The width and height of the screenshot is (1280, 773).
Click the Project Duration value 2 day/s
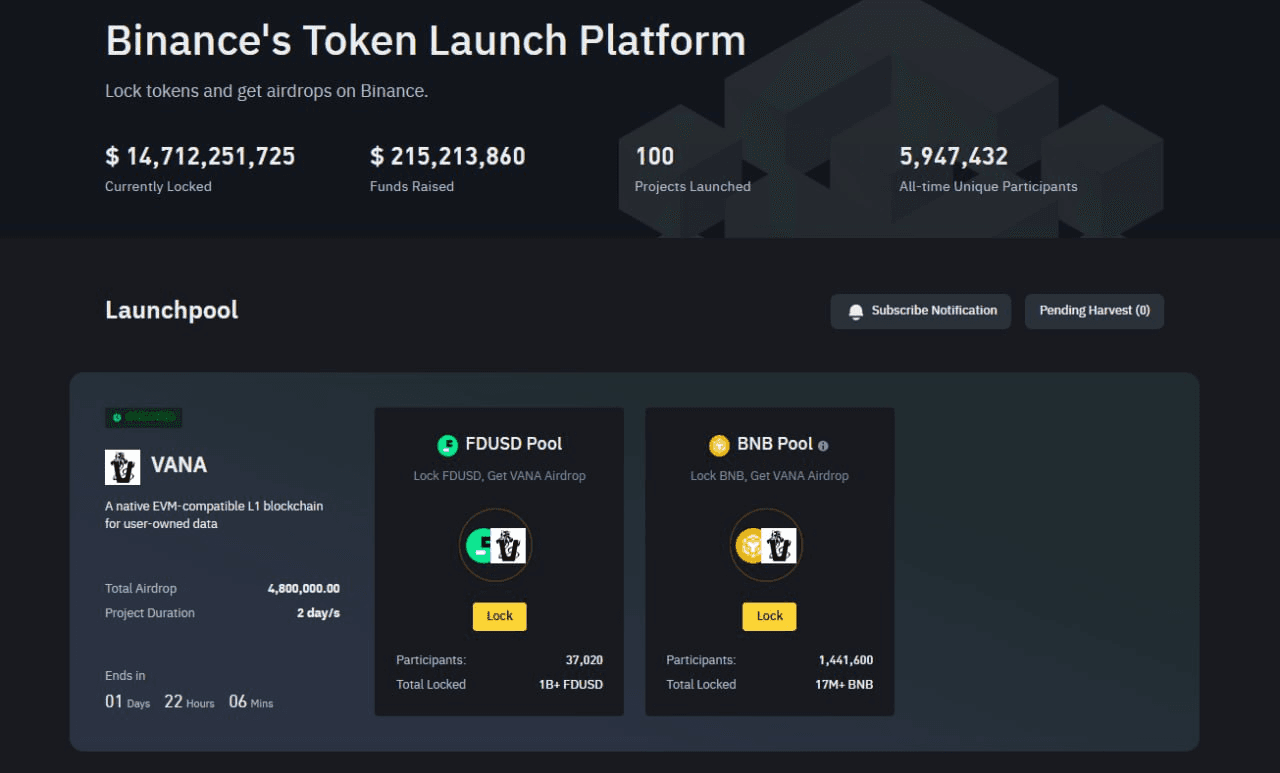click(318, 613)
